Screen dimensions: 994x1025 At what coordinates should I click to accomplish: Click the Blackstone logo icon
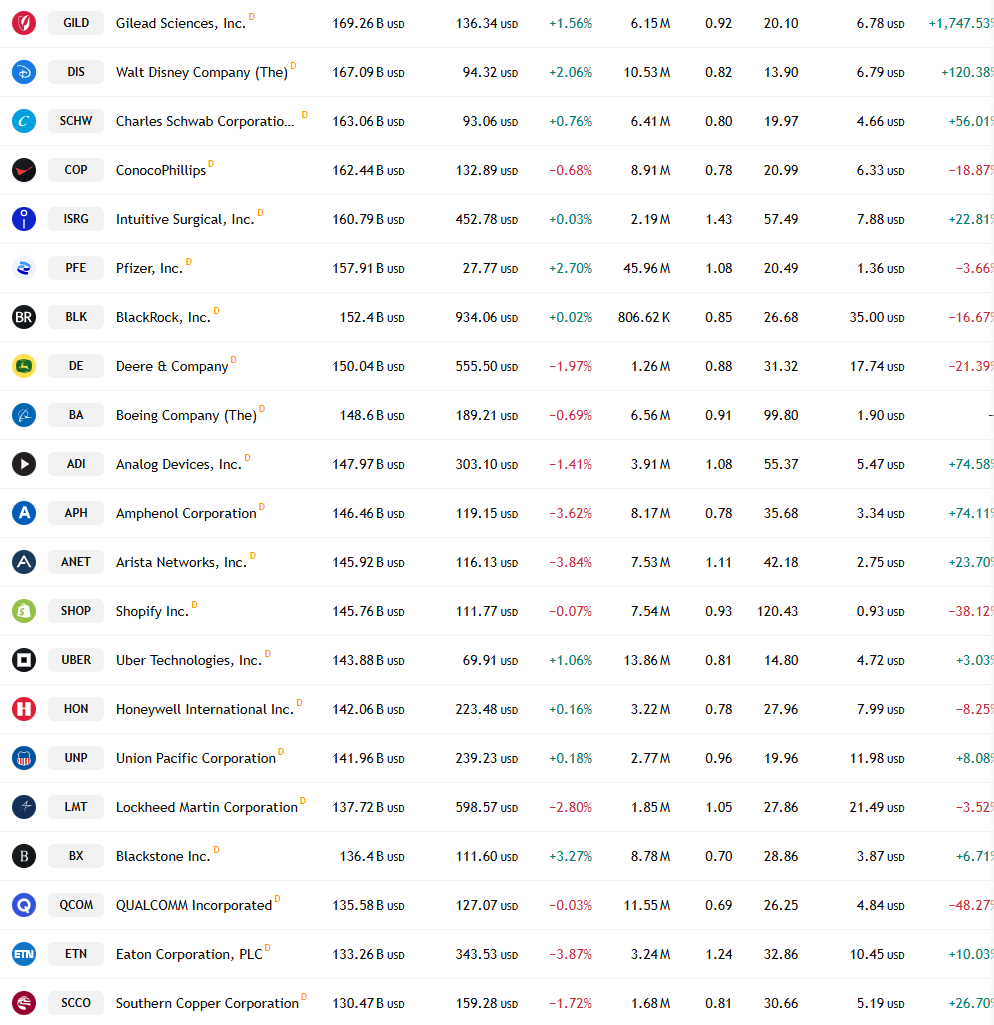(x=24, y=856)
